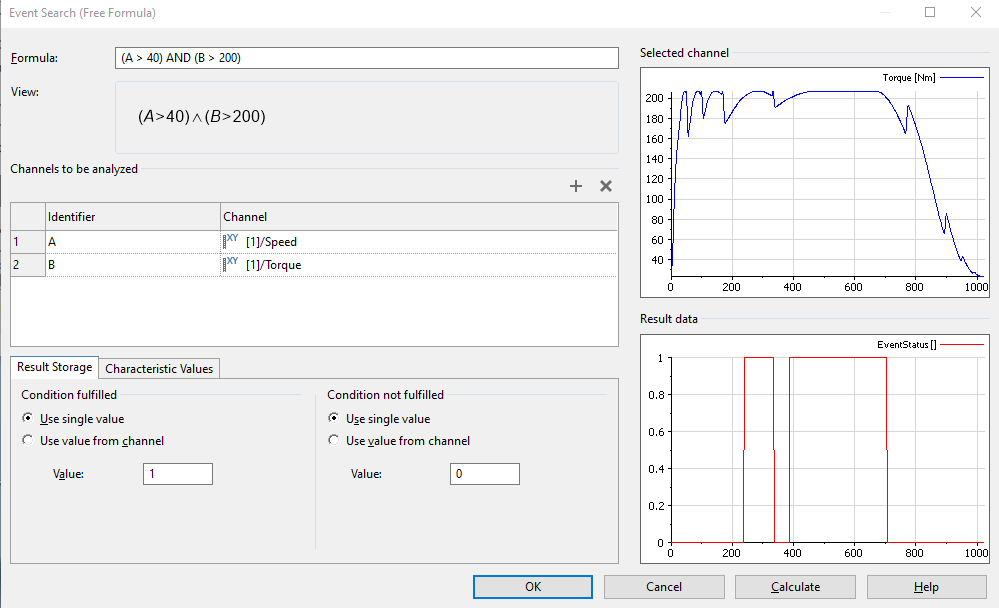Select 'Use single value' for condition fulfilled
Viewport: 999px width, 608px height.
coord(27,419)
